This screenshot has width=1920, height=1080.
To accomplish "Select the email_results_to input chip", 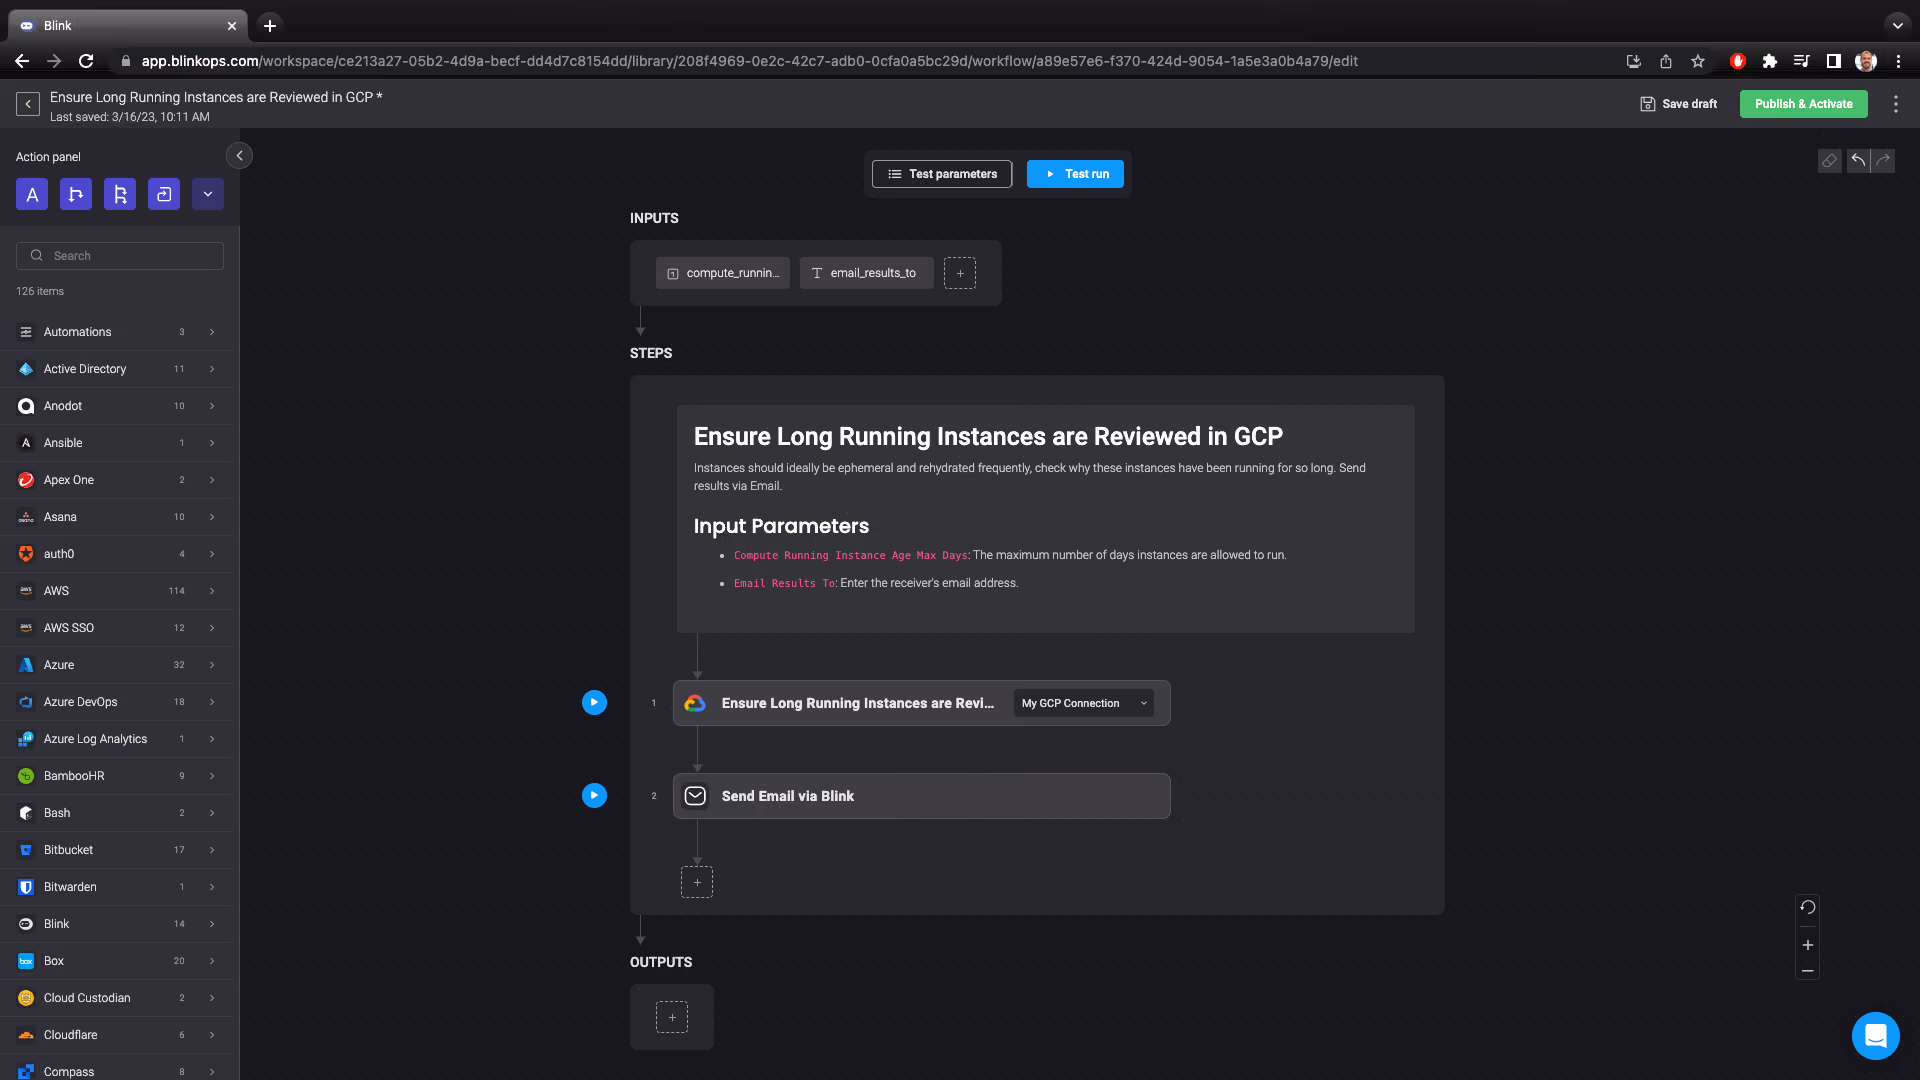I will 867,273.
